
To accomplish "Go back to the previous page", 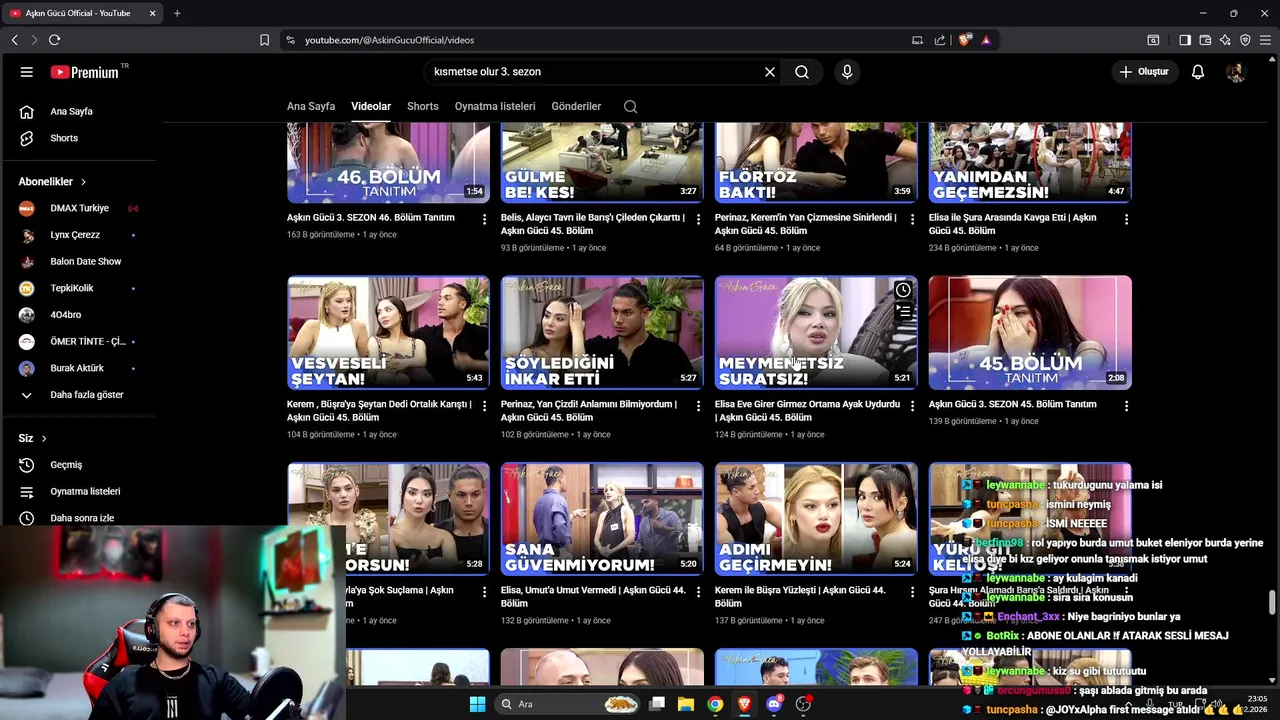I will [14, 40].
